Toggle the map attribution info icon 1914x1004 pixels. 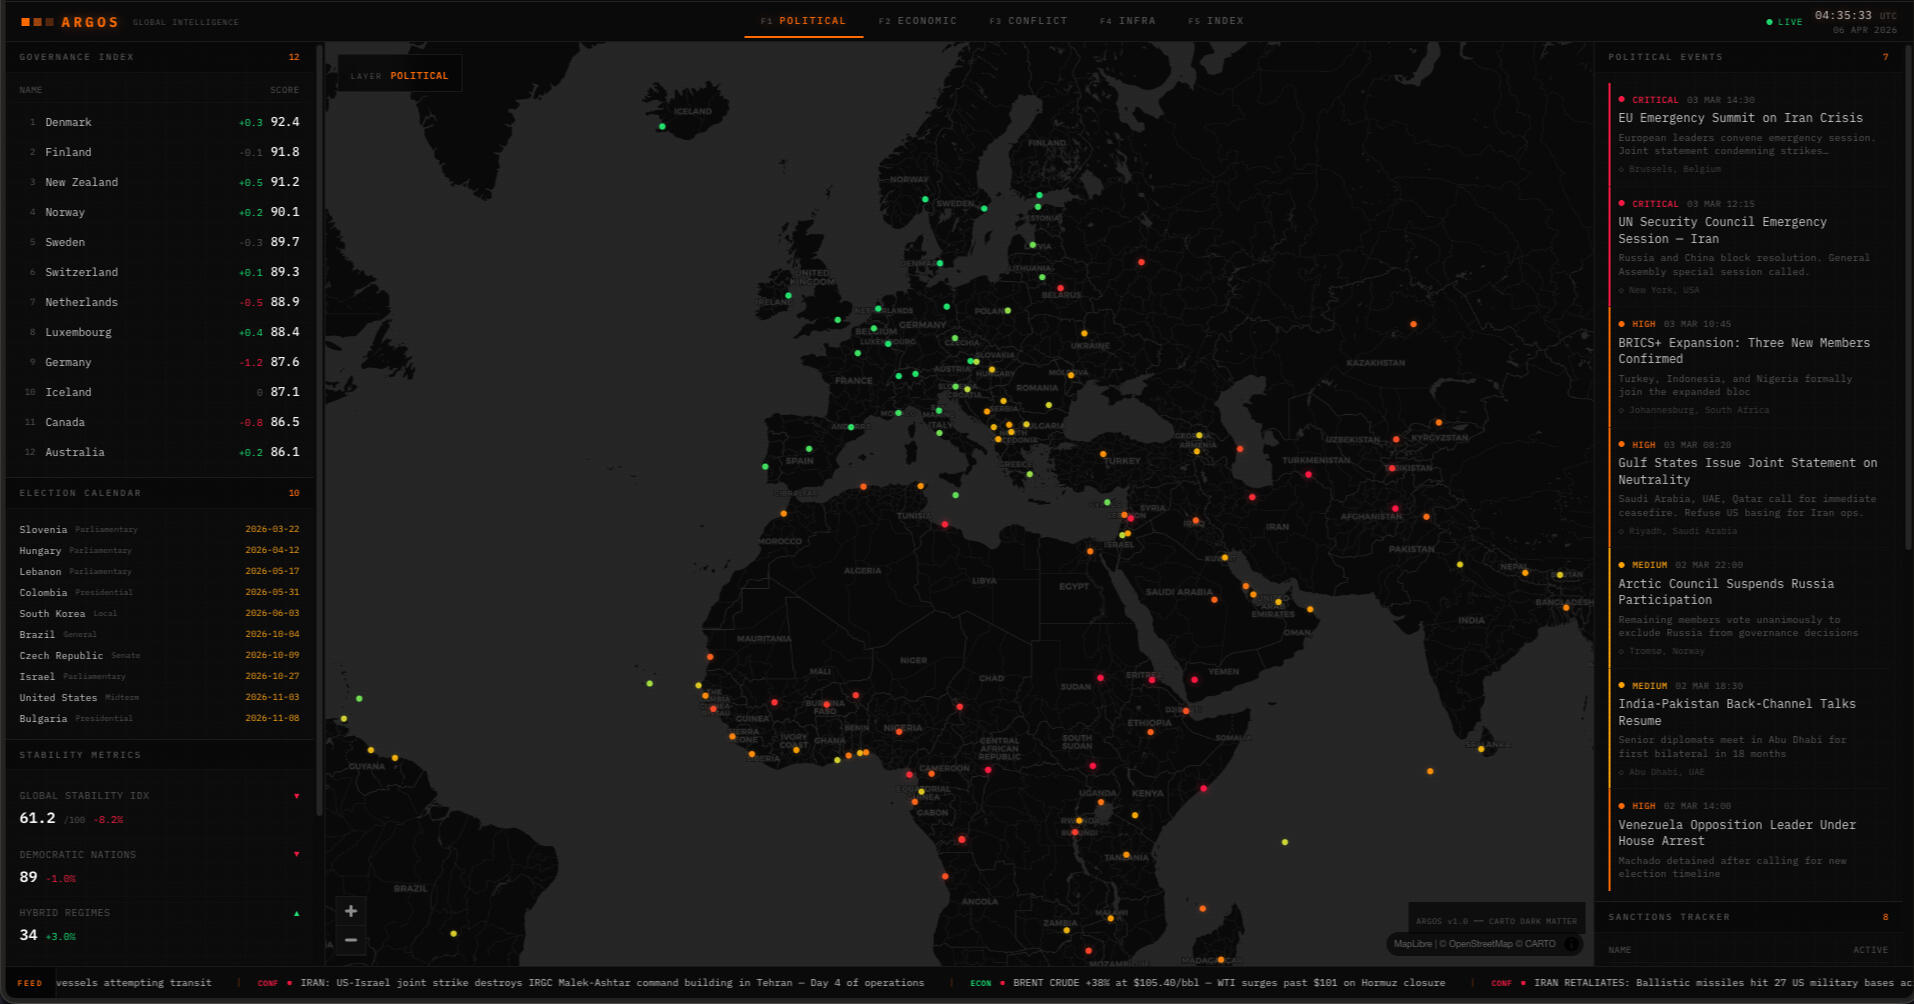click(1571, 944)
